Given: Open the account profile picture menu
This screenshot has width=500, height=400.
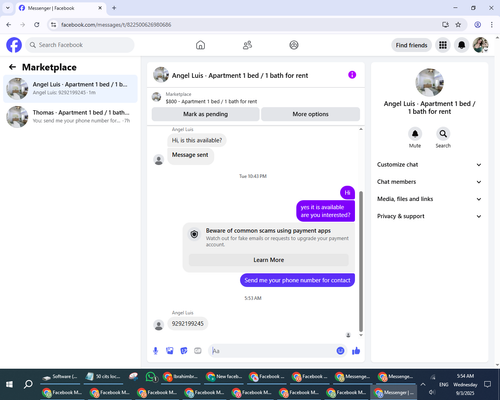Looking at the screenshot, I should coord(480,45).
